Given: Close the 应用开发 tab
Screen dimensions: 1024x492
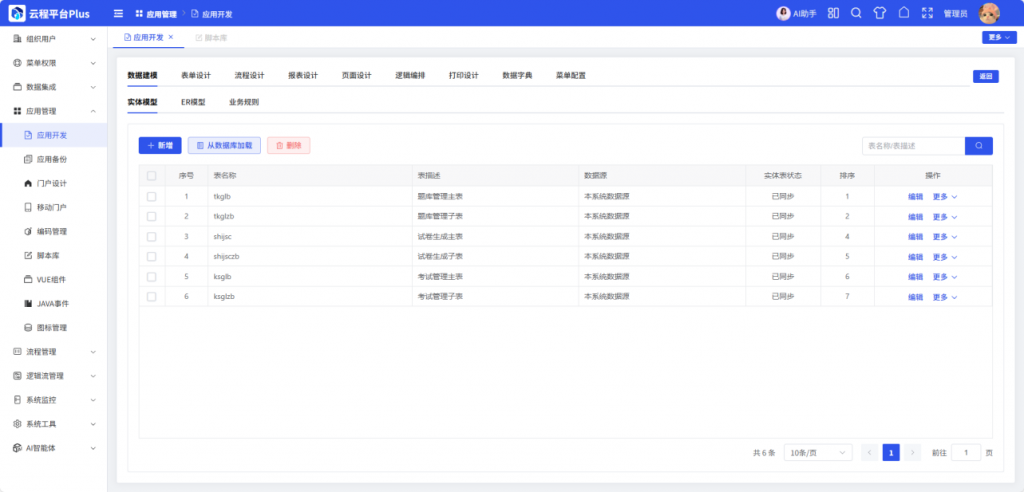Looking at the screenshot, I should click(x=171, y=37).
